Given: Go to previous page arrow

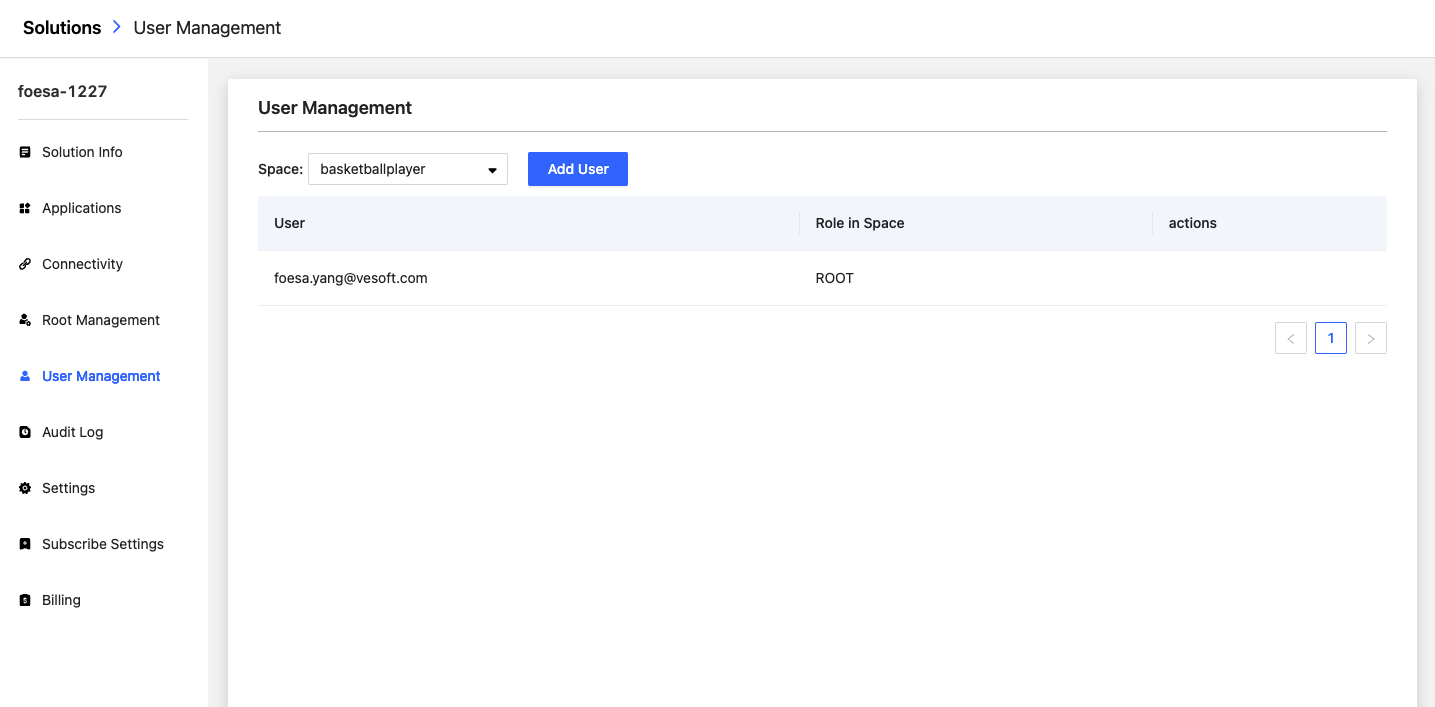Looking at the screenshot, I should (x=1291, y=338).
